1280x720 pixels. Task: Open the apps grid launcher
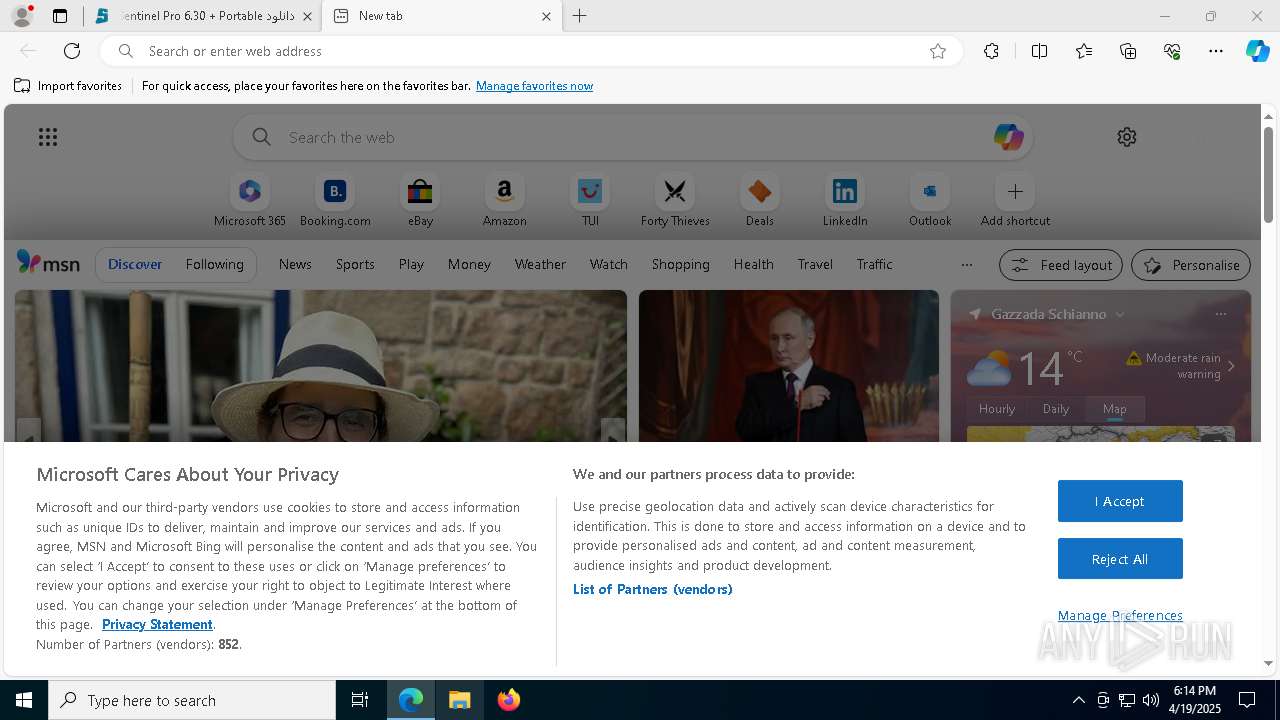[48, 137]
